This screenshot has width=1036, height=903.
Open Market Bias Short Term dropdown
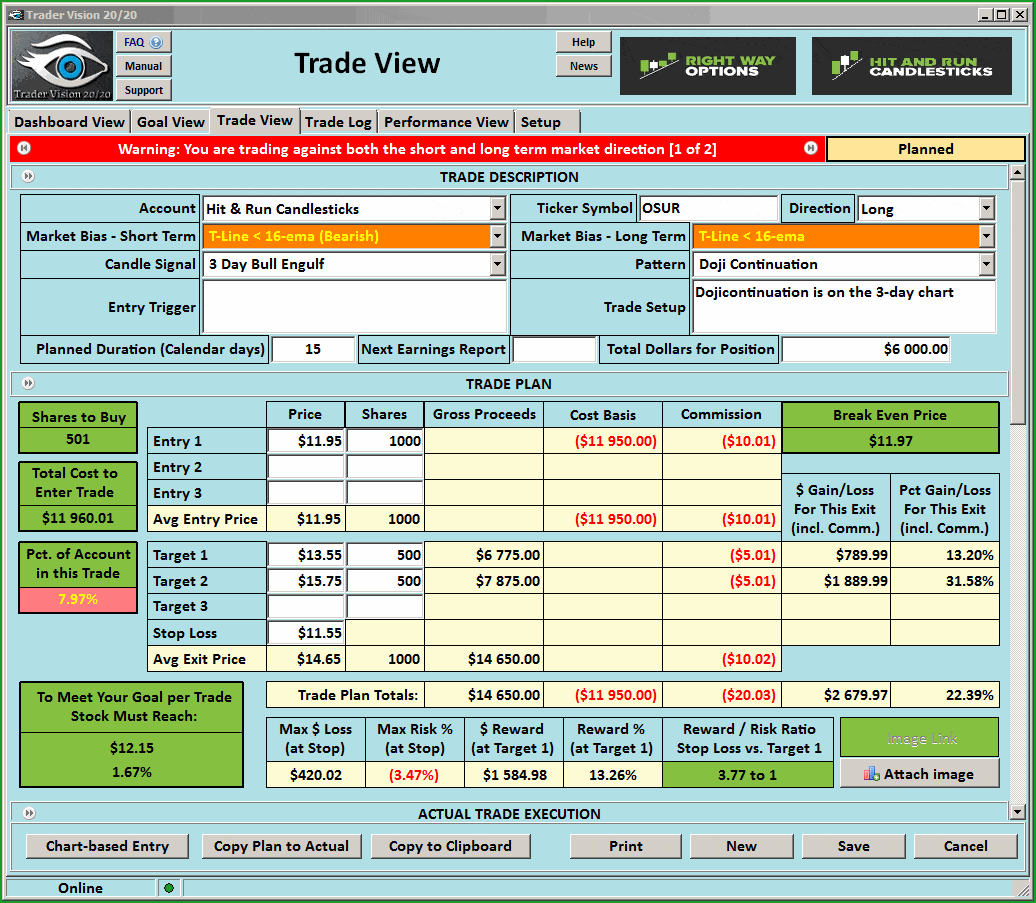(498, 236)
